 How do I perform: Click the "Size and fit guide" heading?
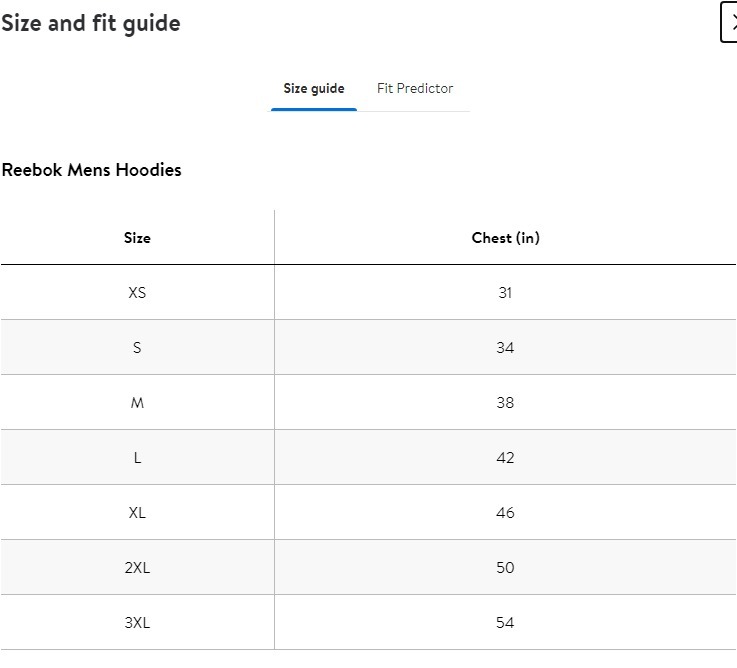point(91,23)
